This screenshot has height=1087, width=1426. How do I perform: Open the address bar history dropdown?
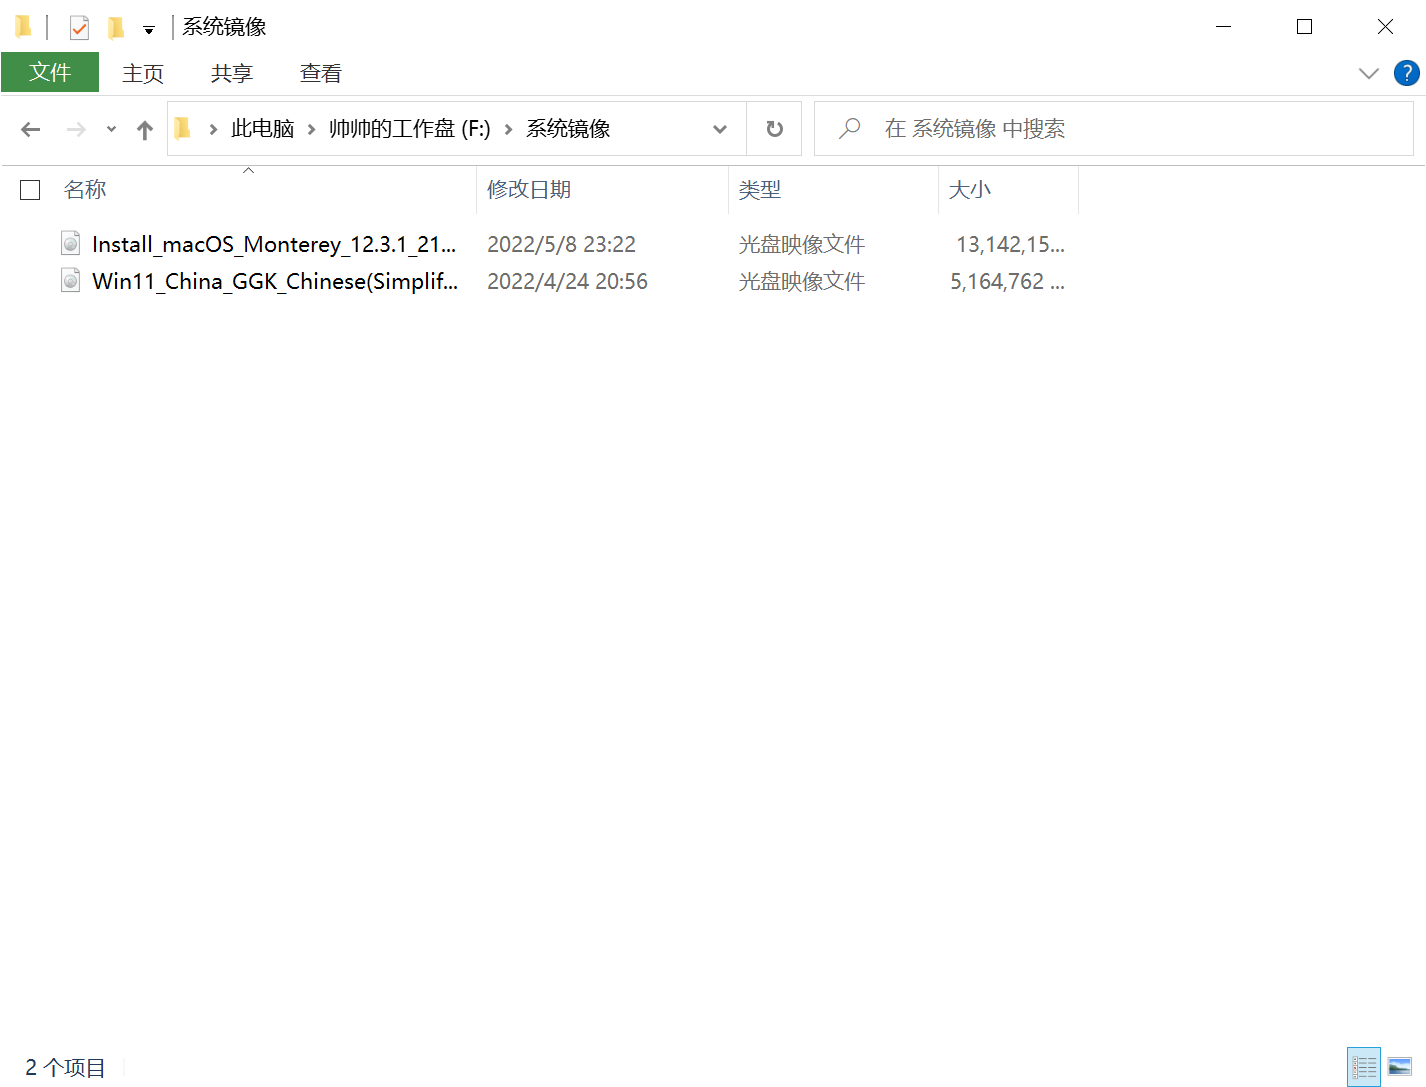(720, 129)
